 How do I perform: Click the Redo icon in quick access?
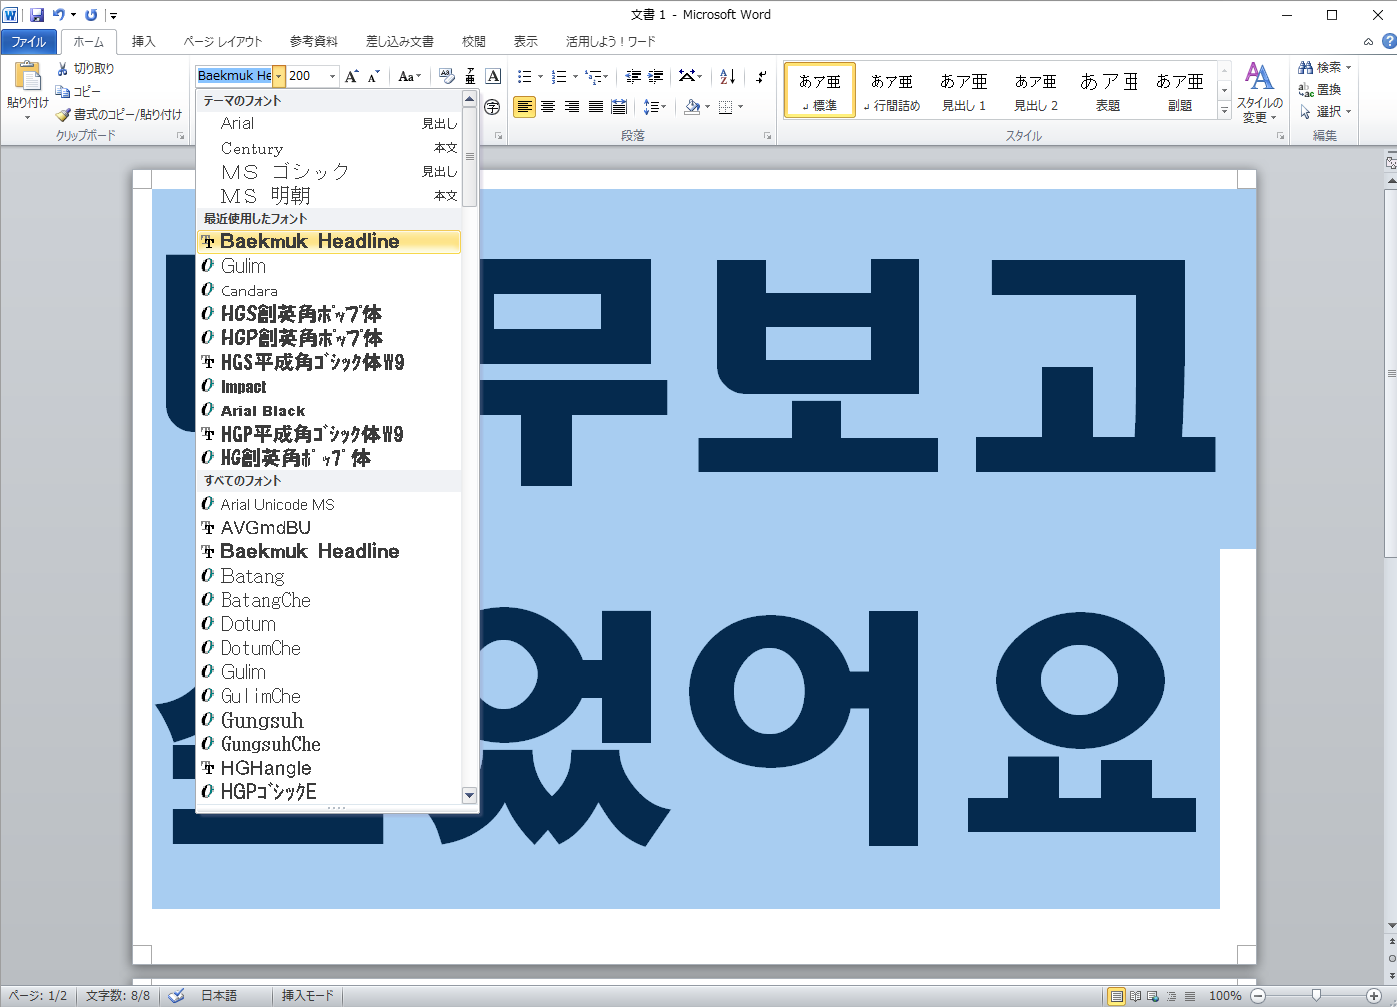coord(91,15)
